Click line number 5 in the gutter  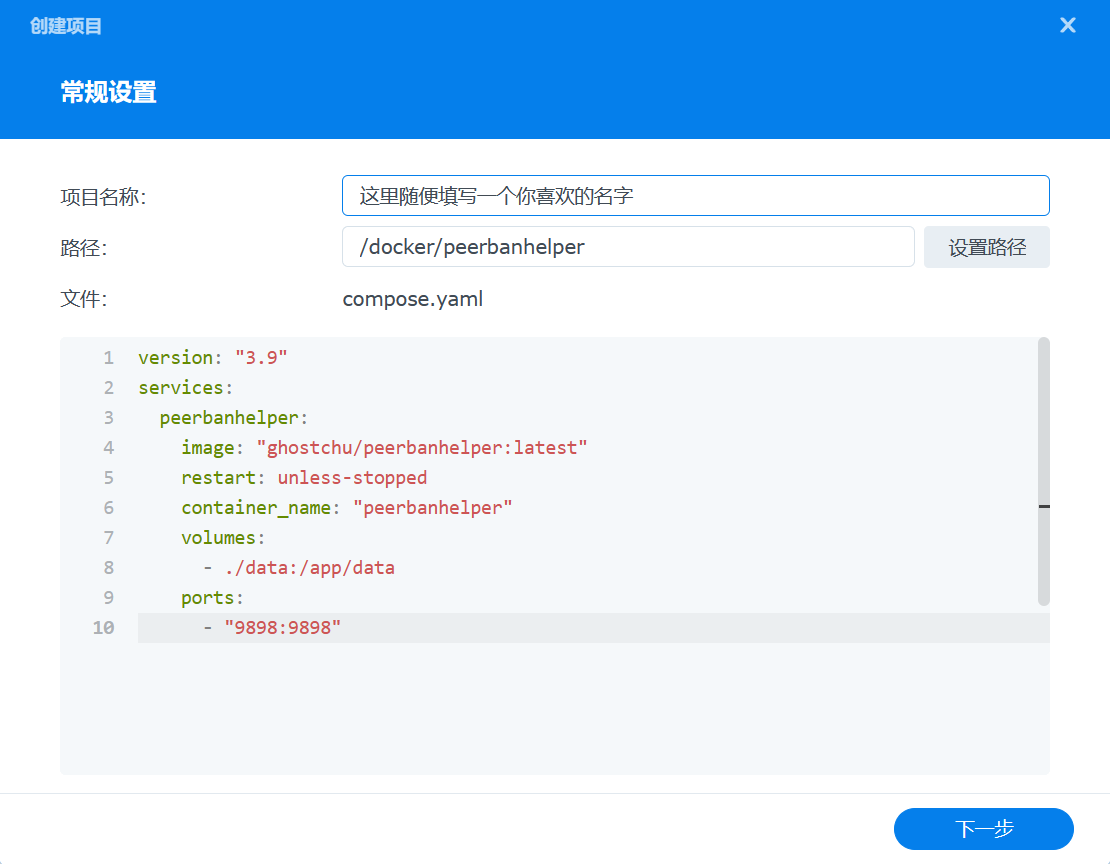coord(108,478)
